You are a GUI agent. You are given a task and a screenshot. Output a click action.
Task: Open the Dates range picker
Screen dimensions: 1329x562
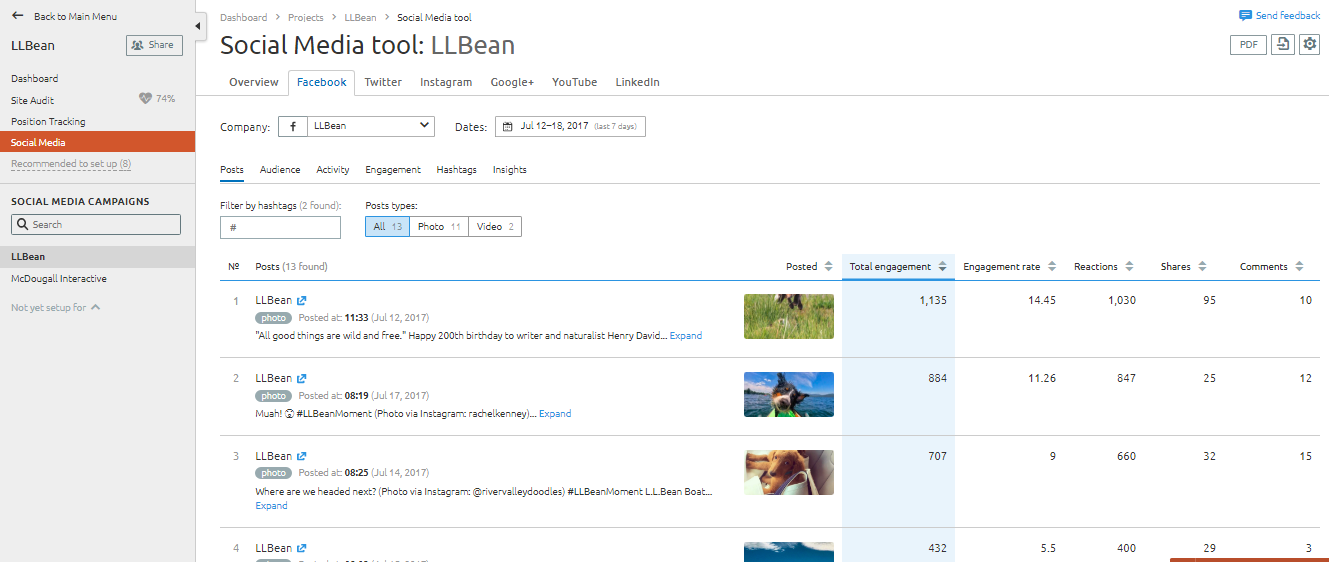570,126
